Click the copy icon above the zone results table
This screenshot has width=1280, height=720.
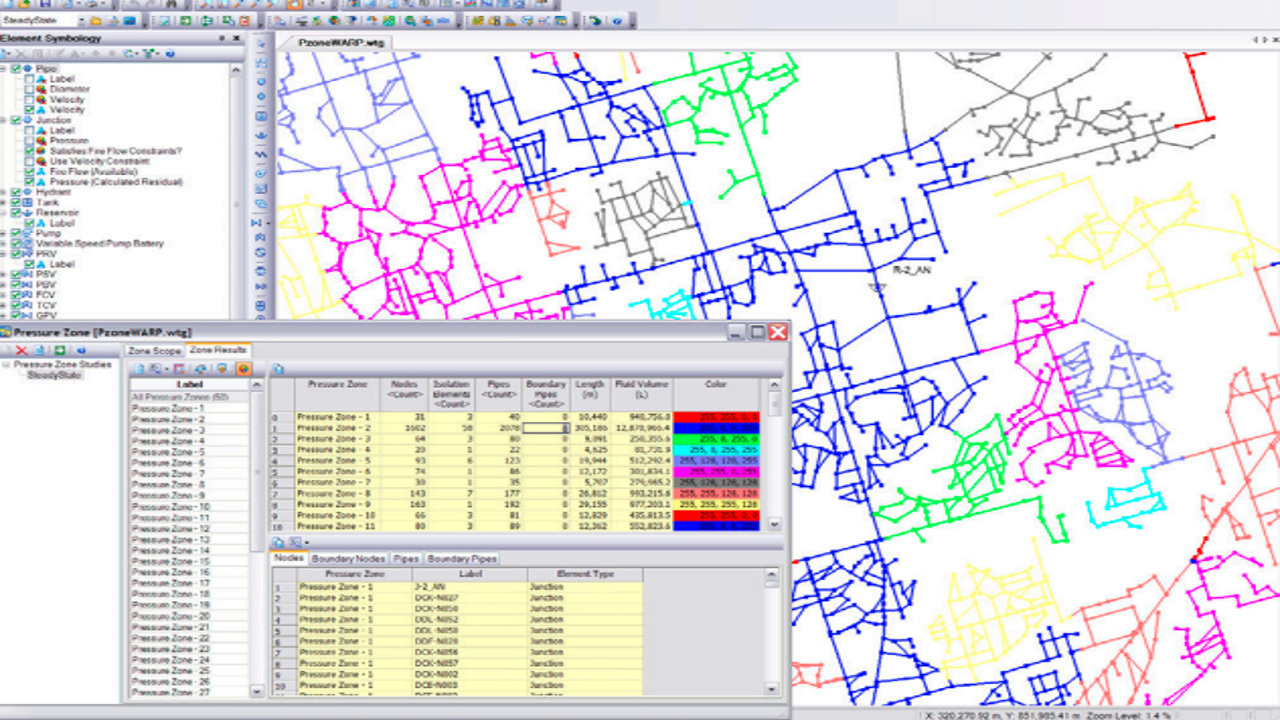click(279, 369)
